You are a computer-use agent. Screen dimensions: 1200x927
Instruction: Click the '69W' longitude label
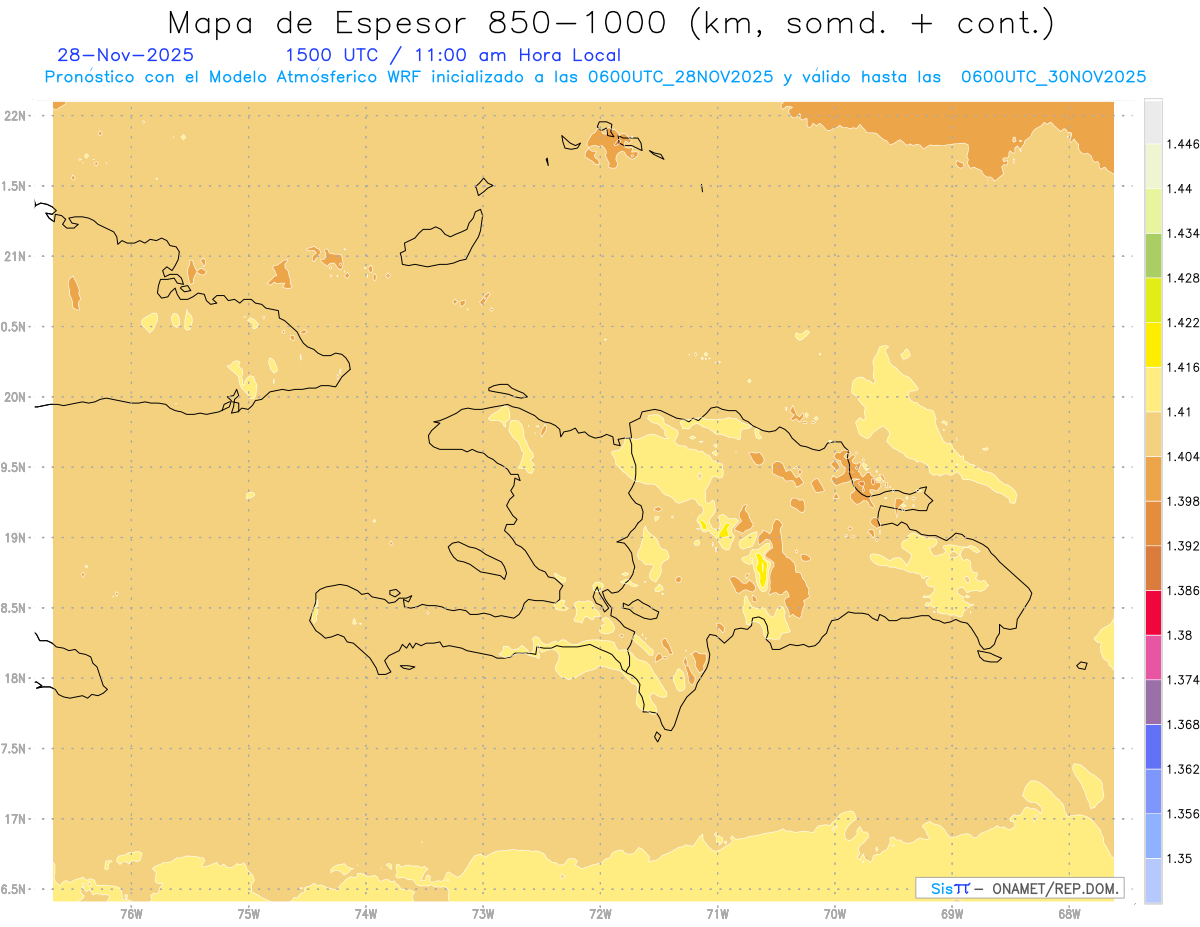[x=952, y=914]
